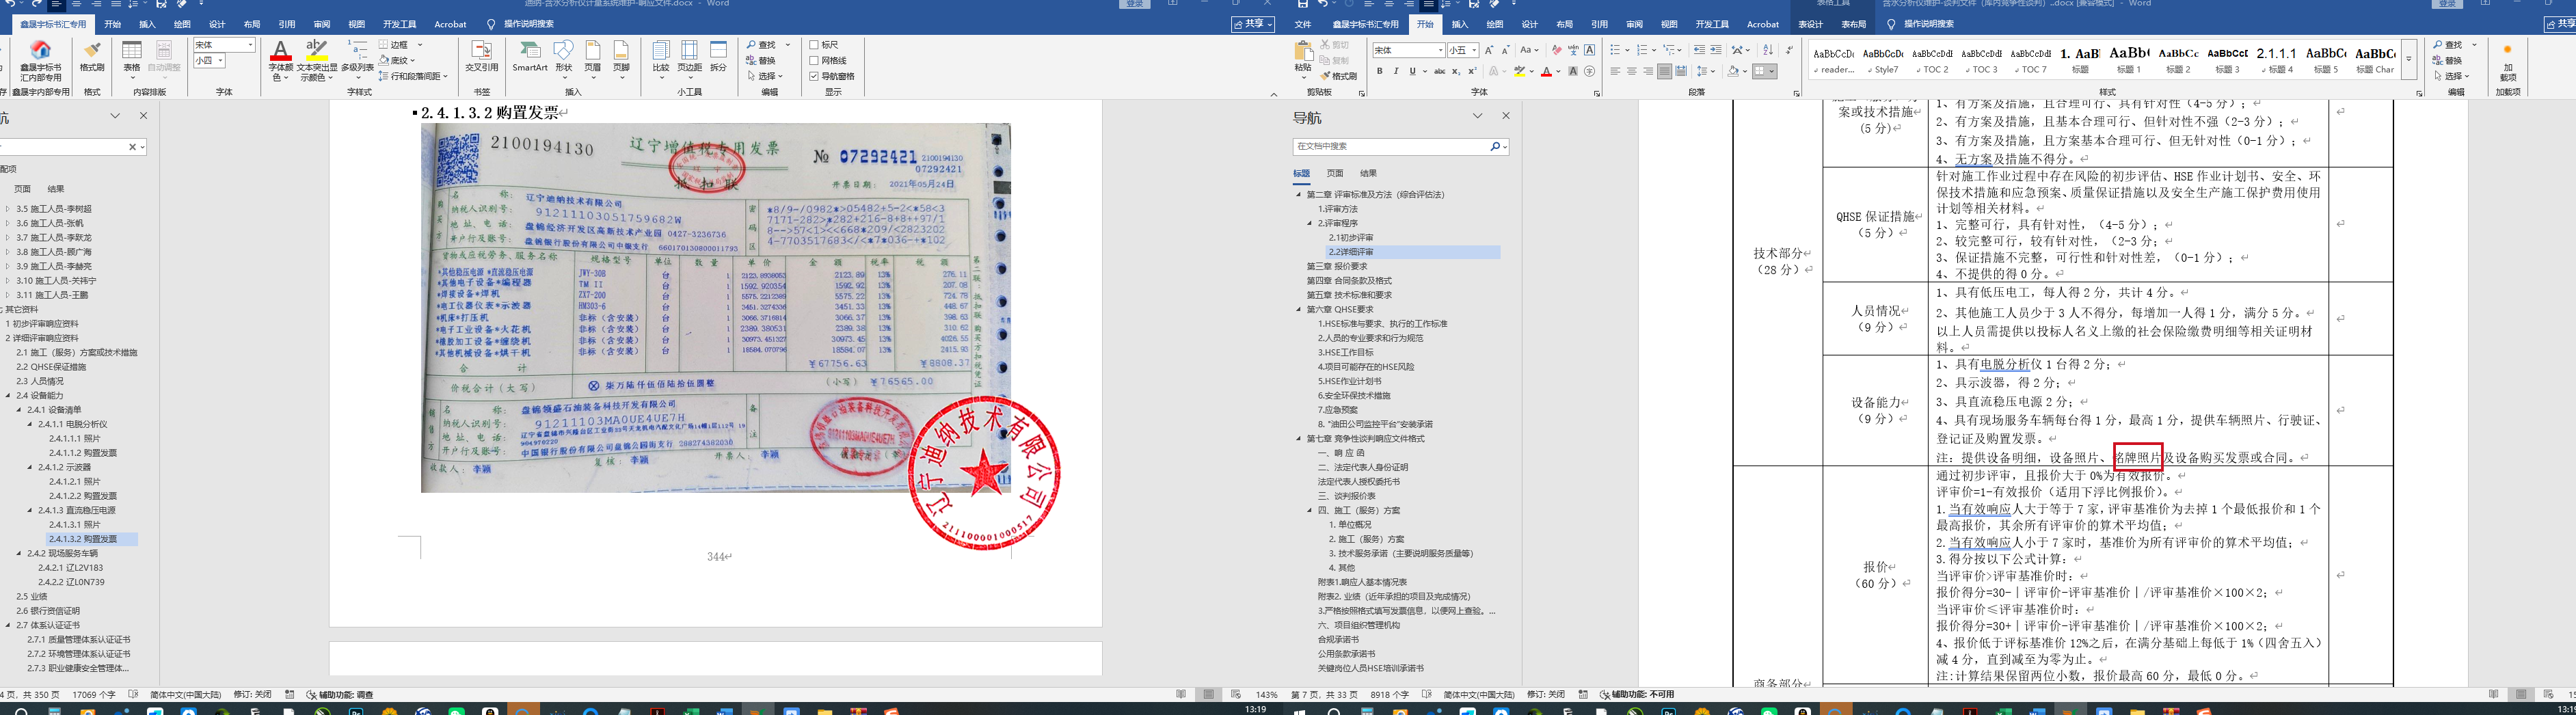Open 多级列表 multilevel list in left window
Image resolution: width=2576 pixels, height=715 pixels.
point(357,60)
